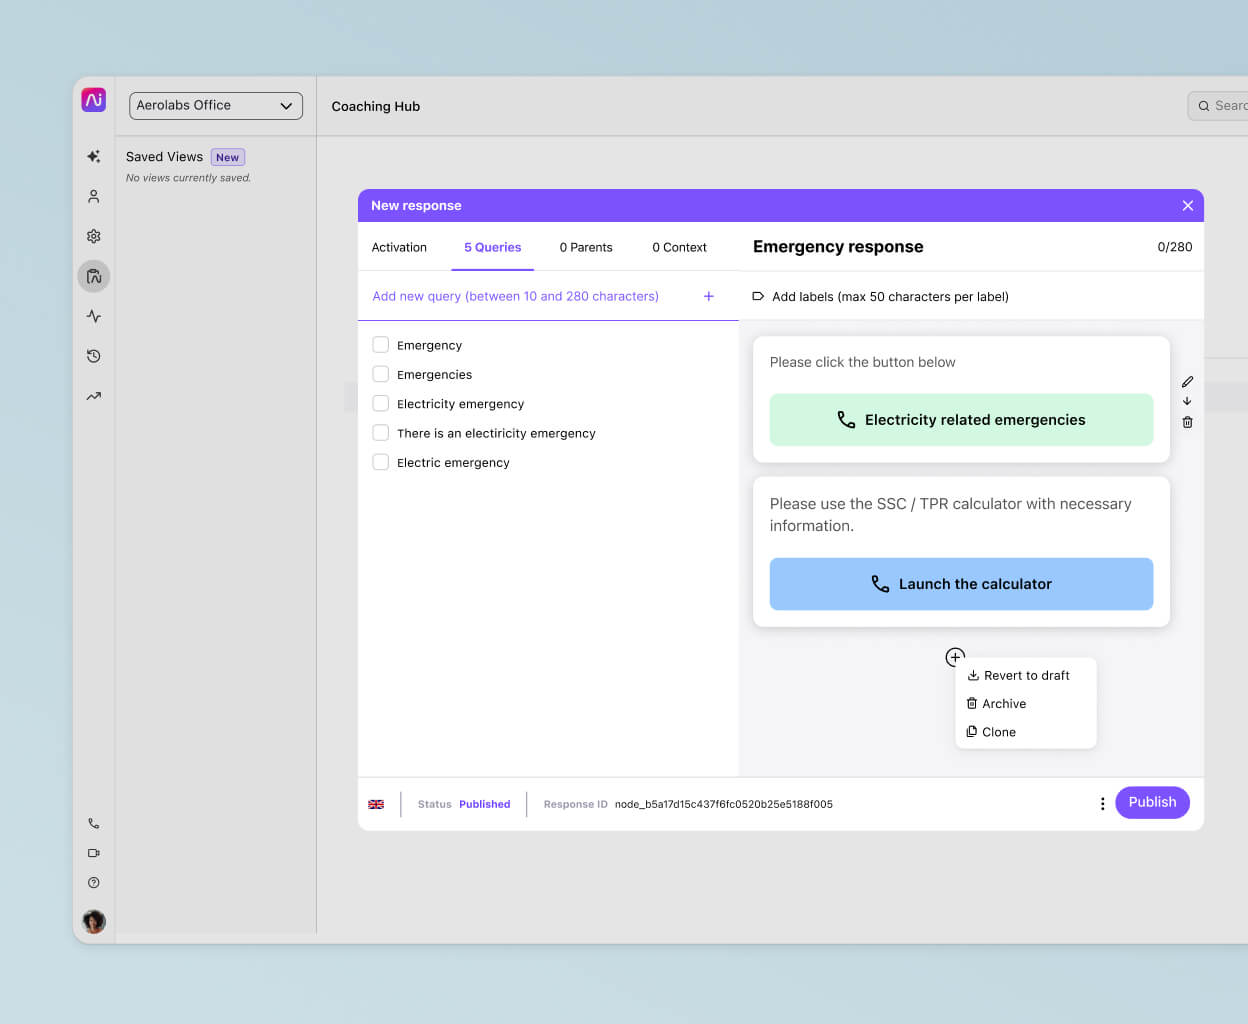Check the Electric emergency query
This screenshot has height=1024, width=1248.
(380, 462)
